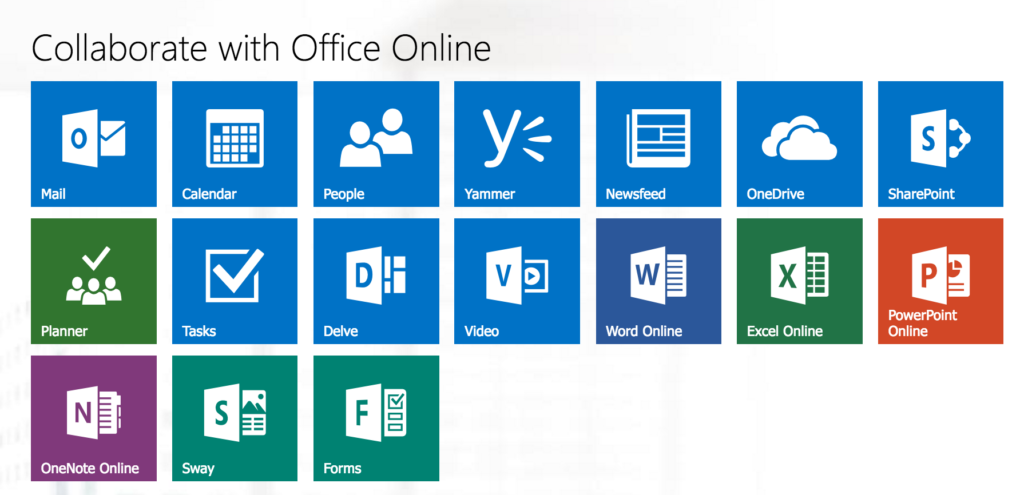
Task: Open the Video app tile
Action: (517, 281)
